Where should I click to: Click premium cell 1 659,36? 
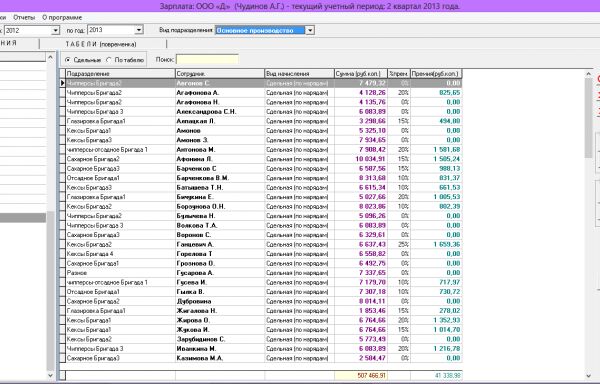[x=436, y=244]
